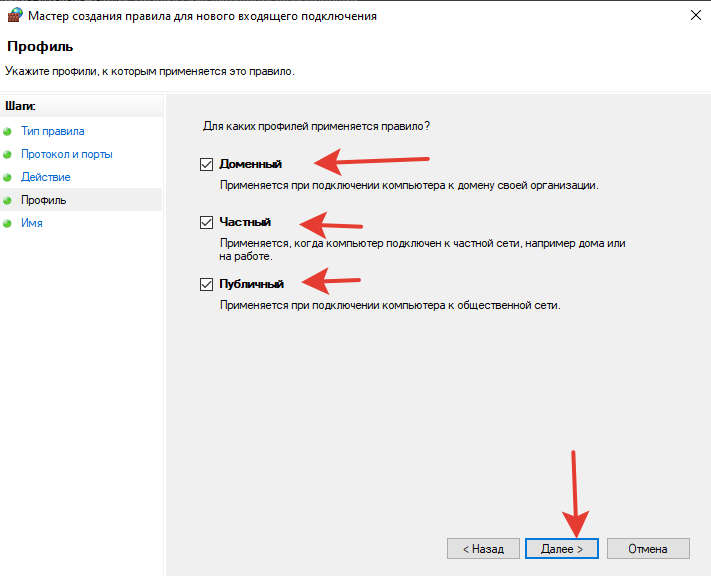Click the Публичный label text
711x576 pixels.
tap(252, 284)
